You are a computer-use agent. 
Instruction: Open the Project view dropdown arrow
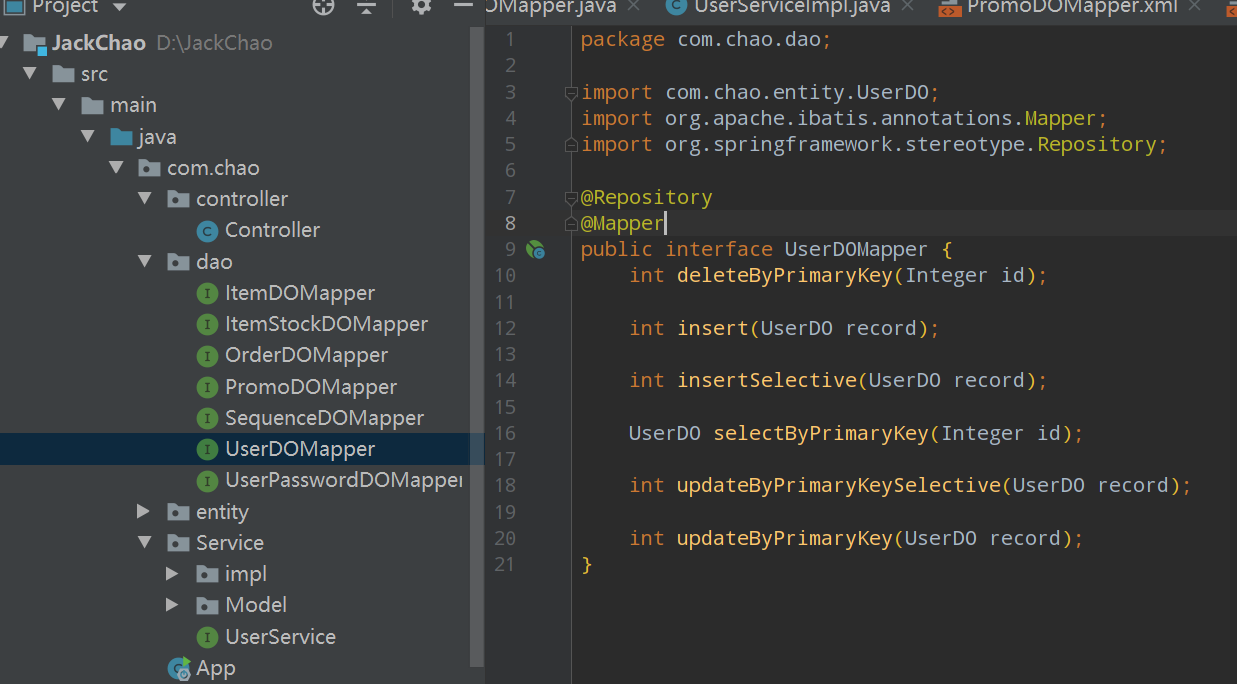click(120, 7)
